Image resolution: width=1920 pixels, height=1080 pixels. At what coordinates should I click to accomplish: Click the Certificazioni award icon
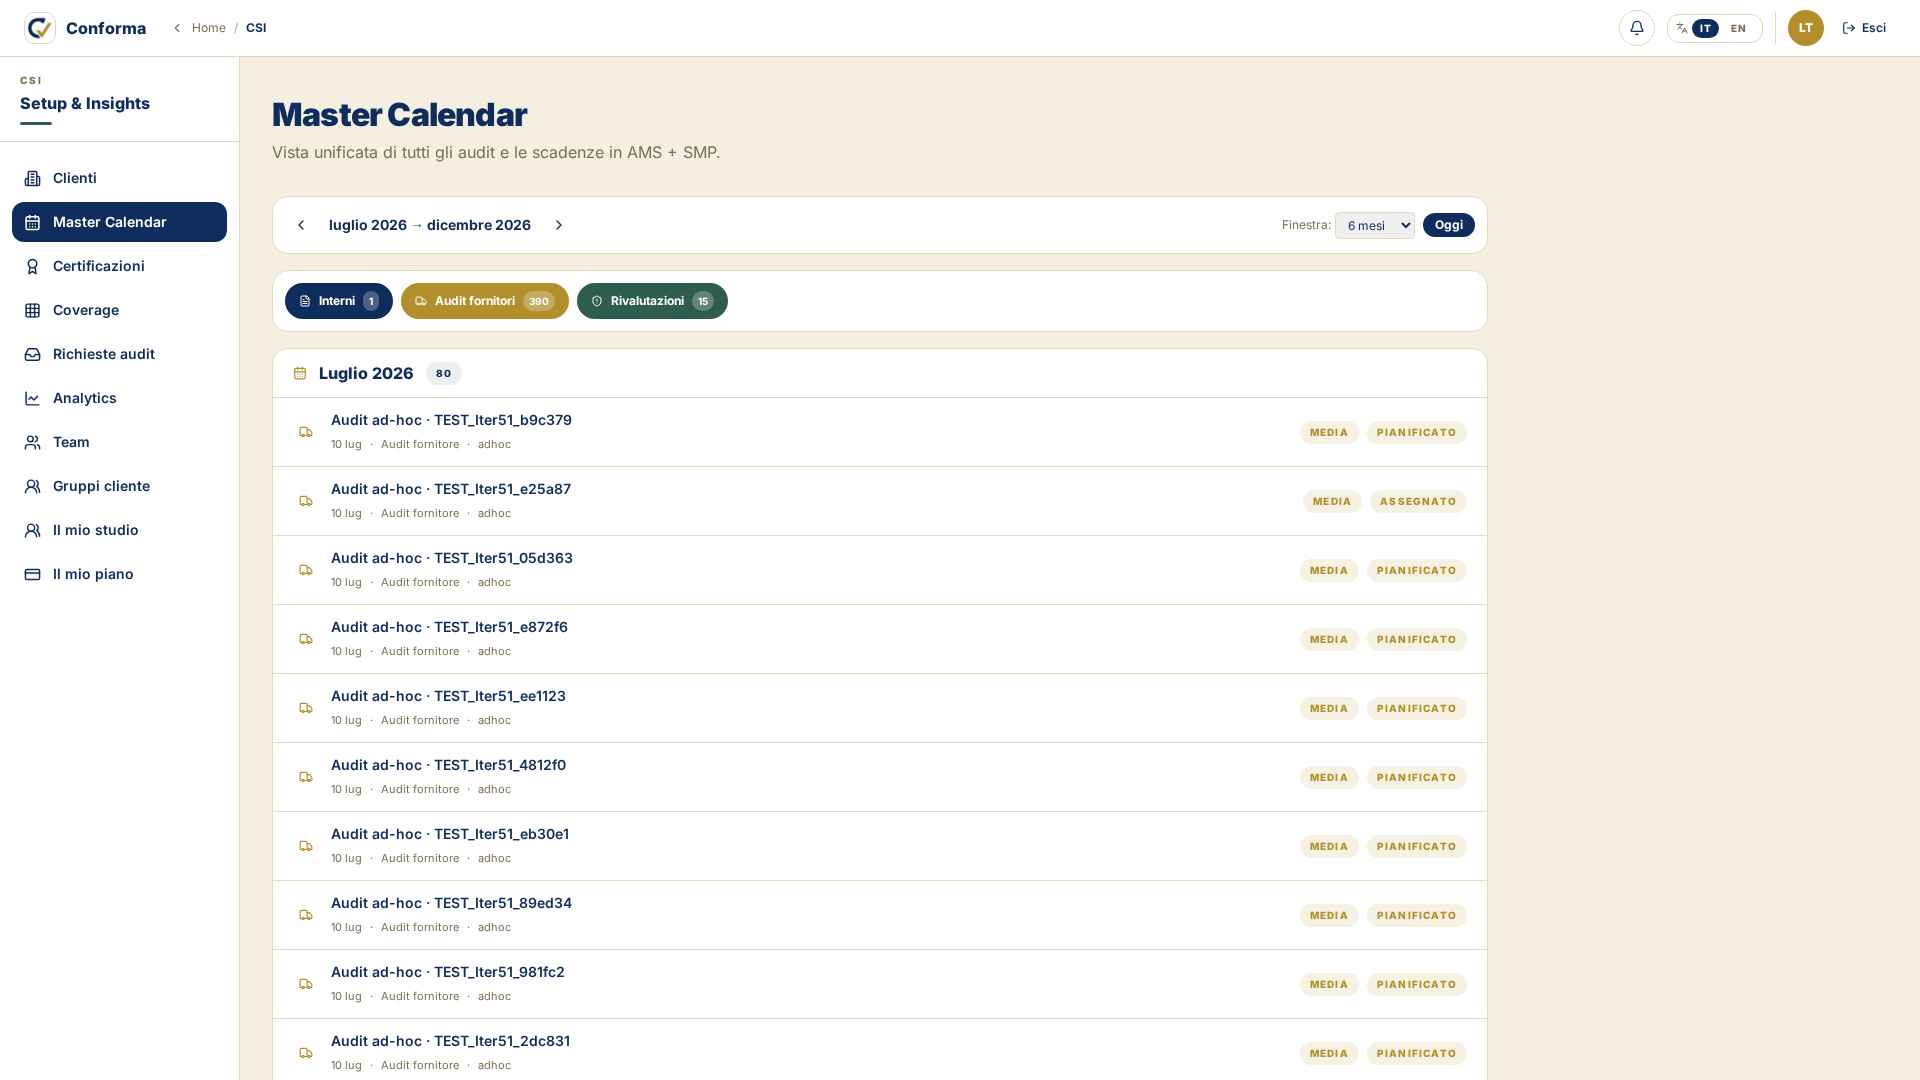pyautogui.click(x=32, y=266)
